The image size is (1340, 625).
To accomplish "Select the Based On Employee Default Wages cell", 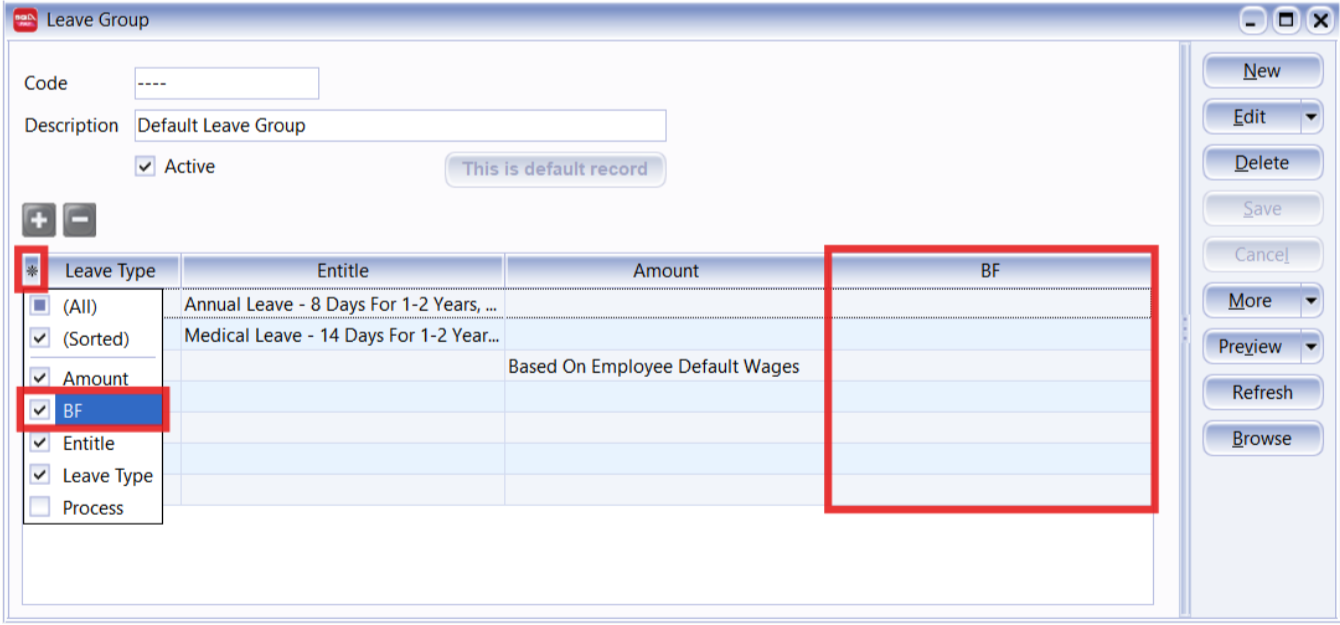I will [x=666, y=367].
